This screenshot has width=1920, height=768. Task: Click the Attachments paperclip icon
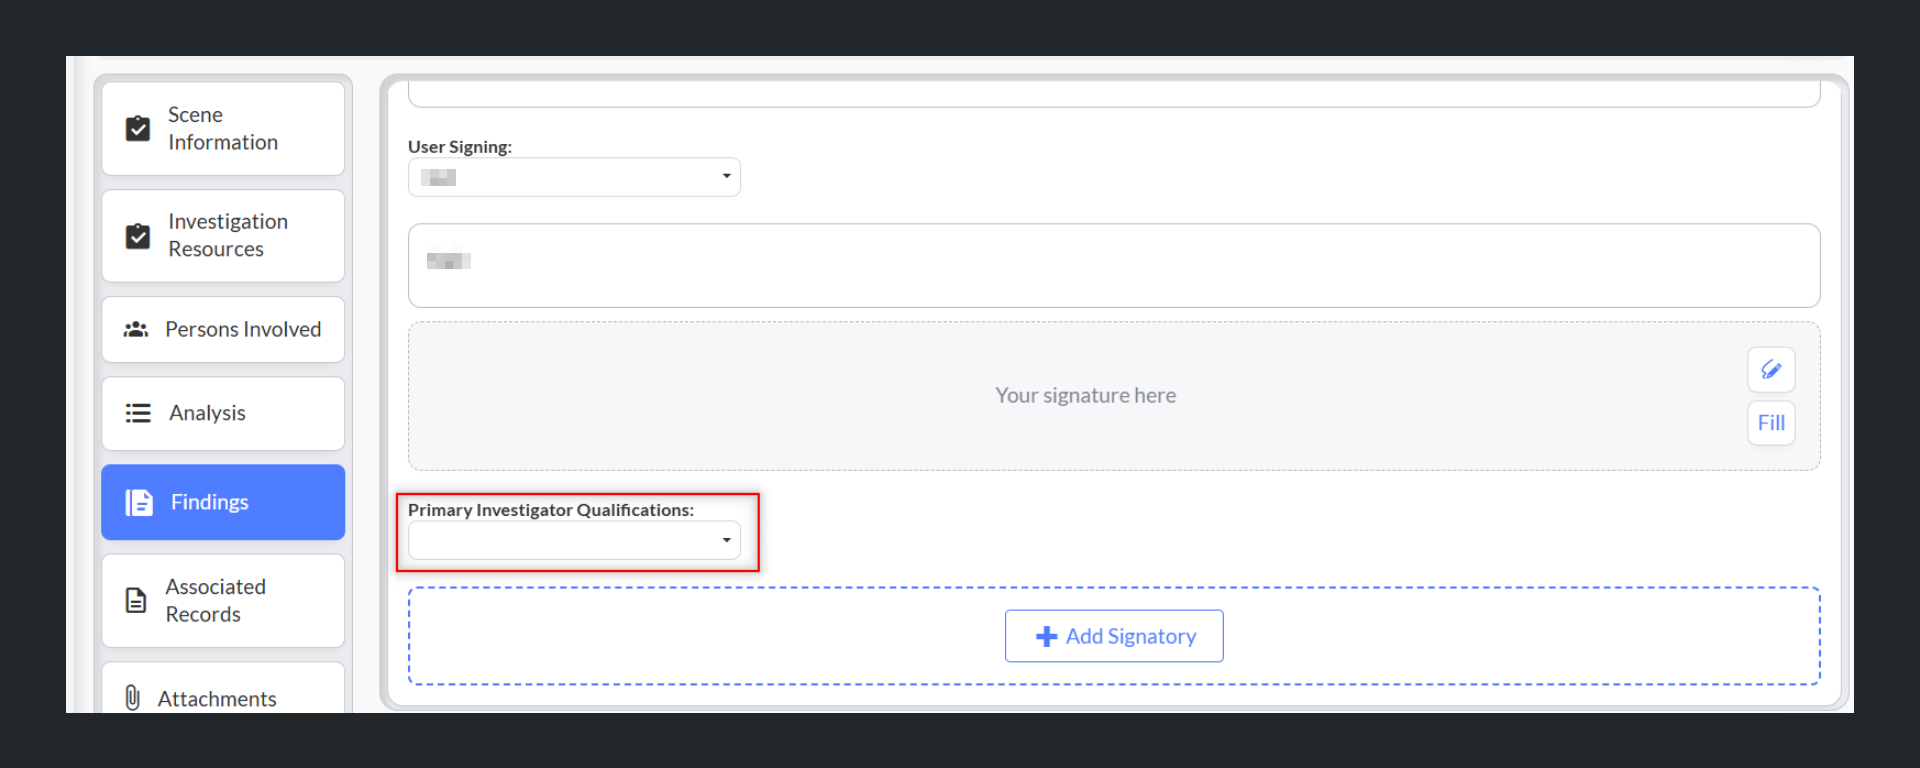point(132,697)
